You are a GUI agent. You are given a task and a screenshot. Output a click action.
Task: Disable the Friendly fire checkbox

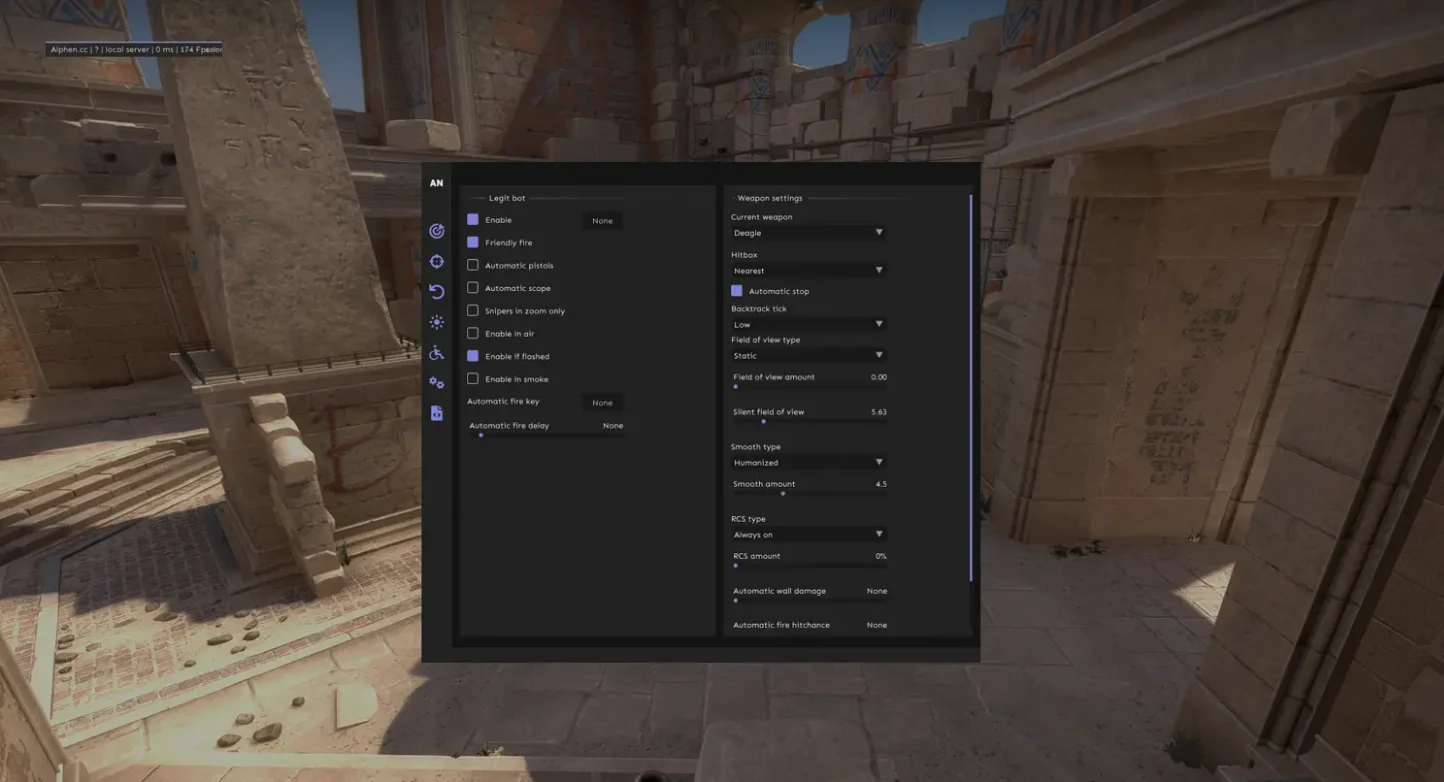[473, 242]
